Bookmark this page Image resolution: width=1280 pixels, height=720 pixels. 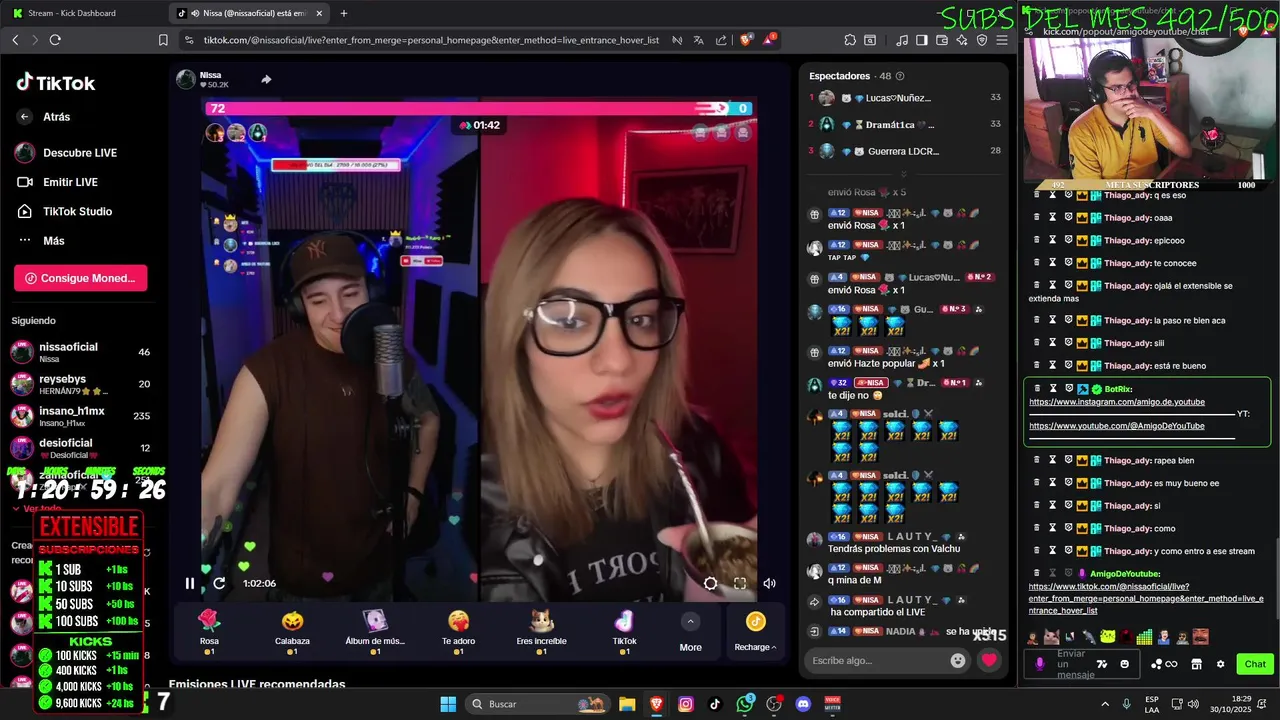[x=163, y=40]
